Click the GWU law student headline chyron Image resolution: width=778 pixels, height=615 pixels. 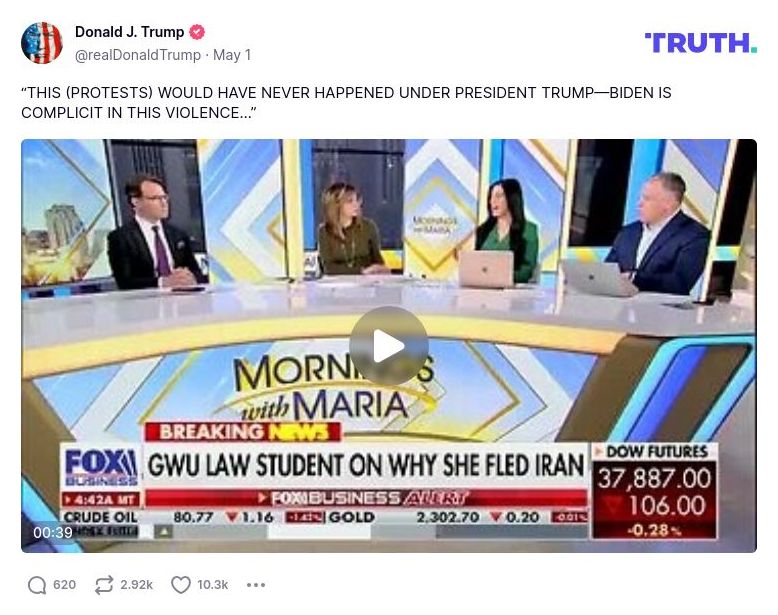click(x=366, y=466)
